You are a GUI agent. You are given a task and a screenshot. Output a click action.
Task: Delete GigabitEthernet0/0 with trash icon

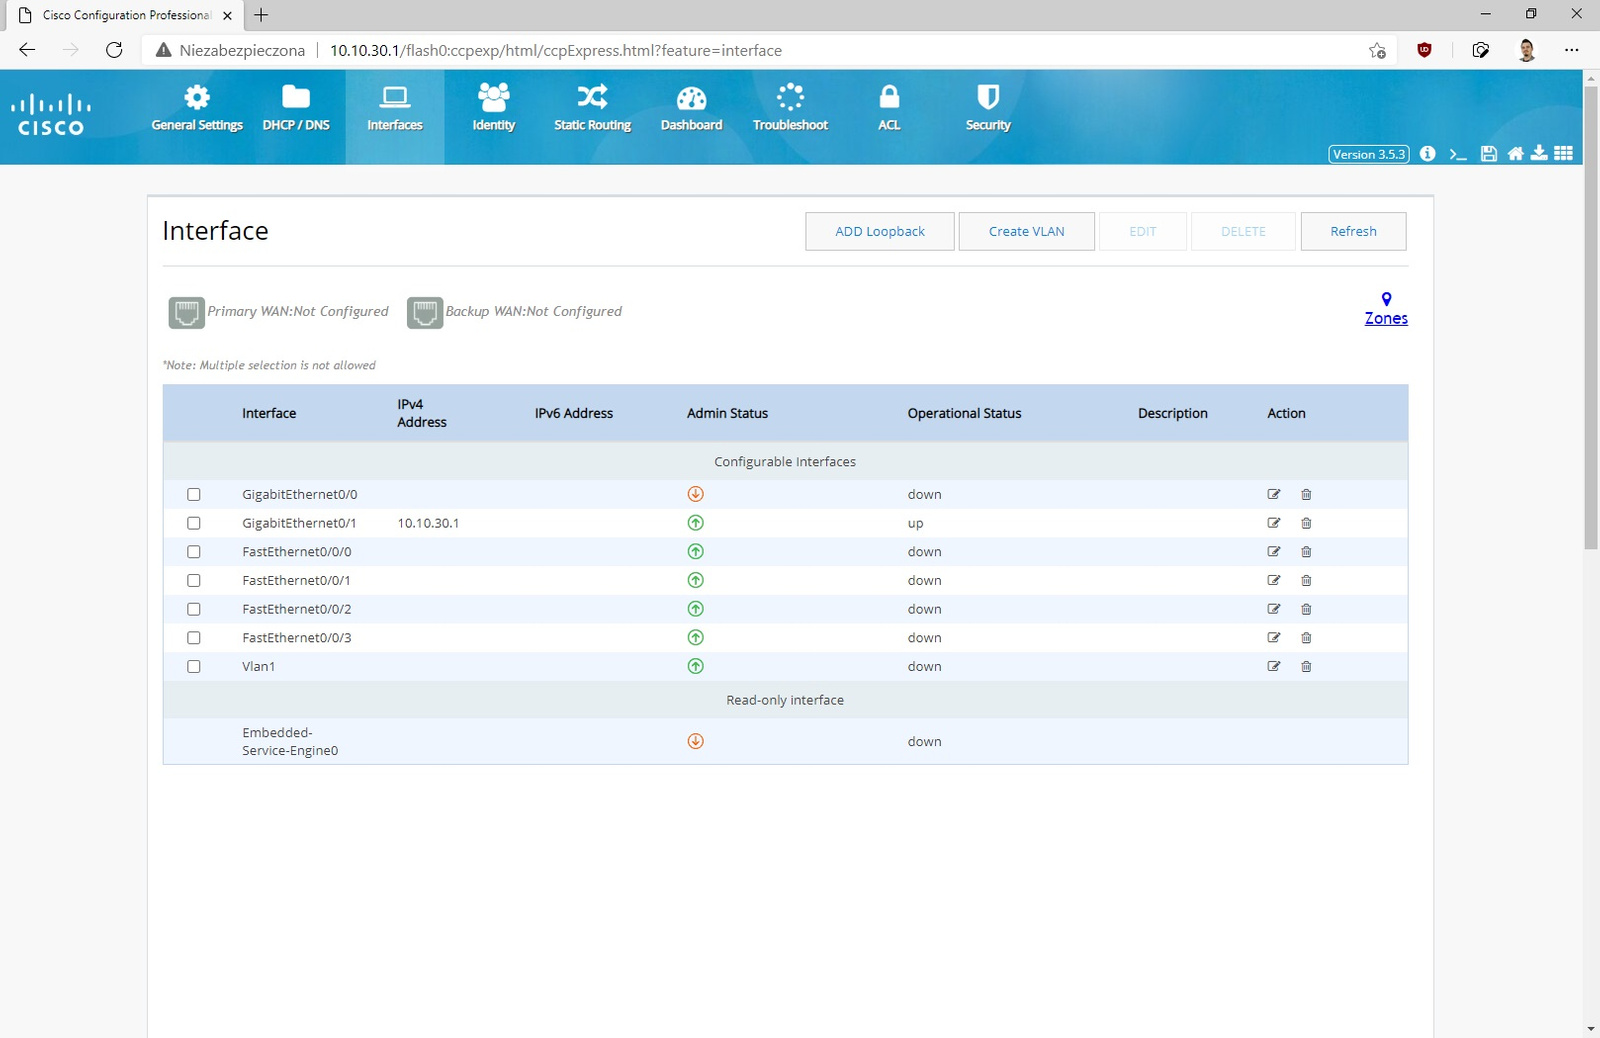(1306, 495)
